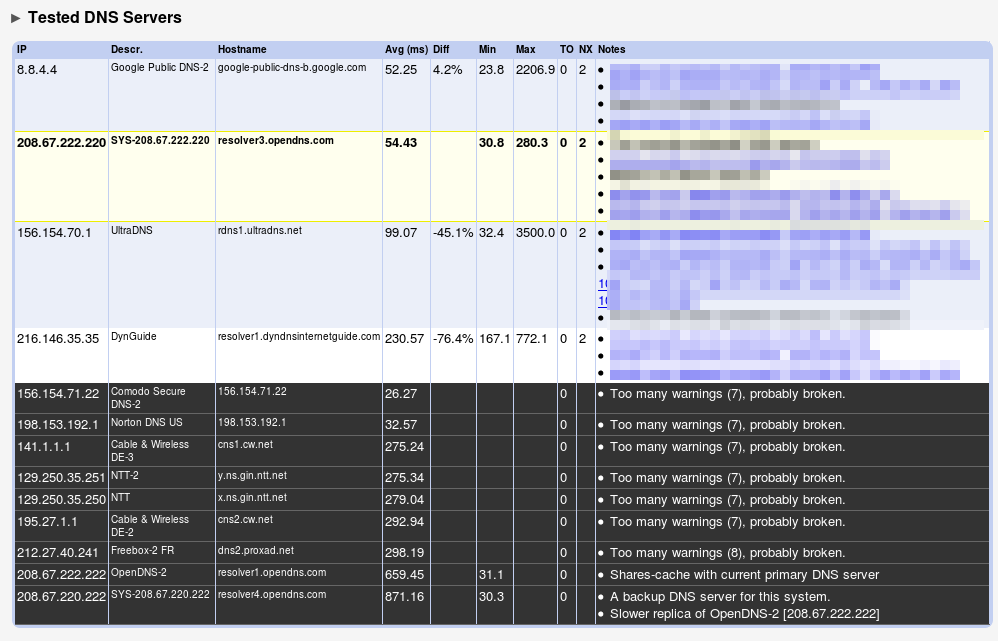The image size is (998, 641).
Task: Select the 8.8.4.4 IP address cell
Action: coord(39,69)
